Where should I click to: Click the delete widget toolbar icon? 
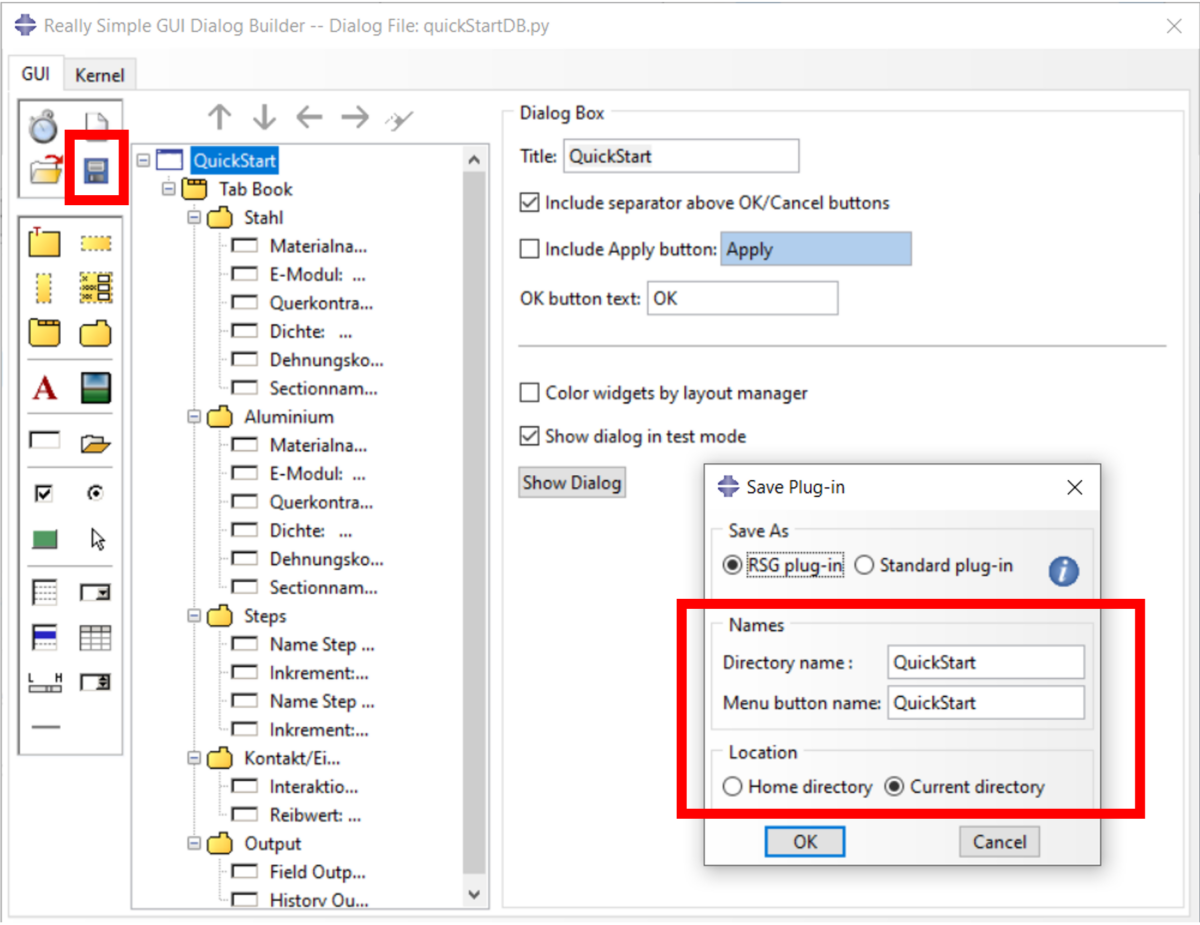pos(399,117)
